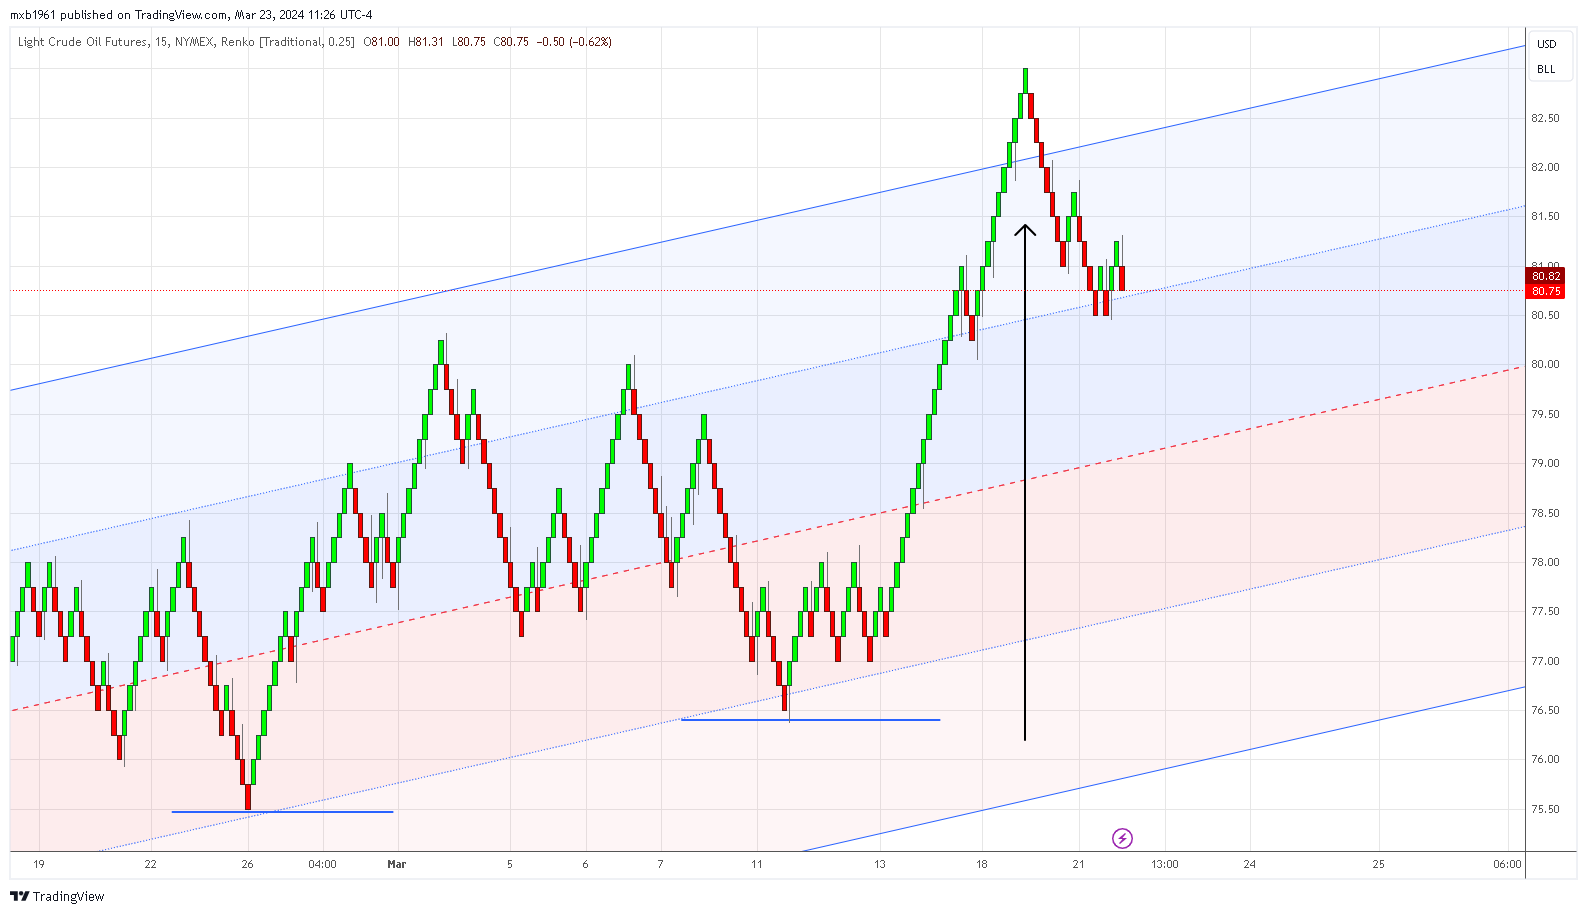The height and width of the screenshot is (914, 1587).
Task: Click the 78.00 price axis label
Action: [x=1545, y=562]
